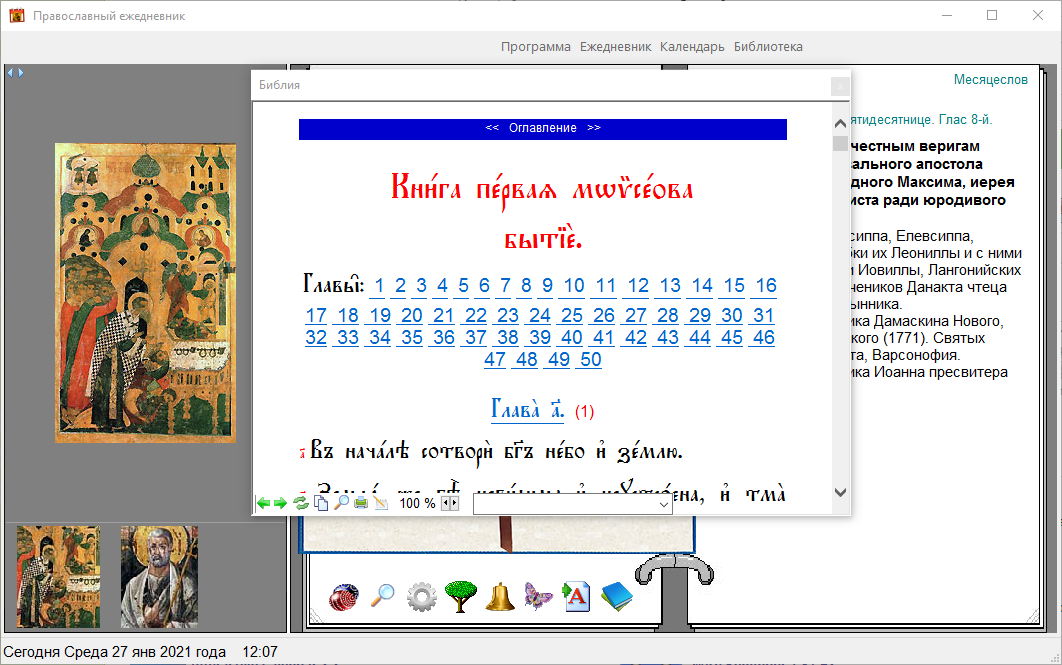Go to next book with >> link
This screenshot has width=1062, height=665.
point(594,127)
